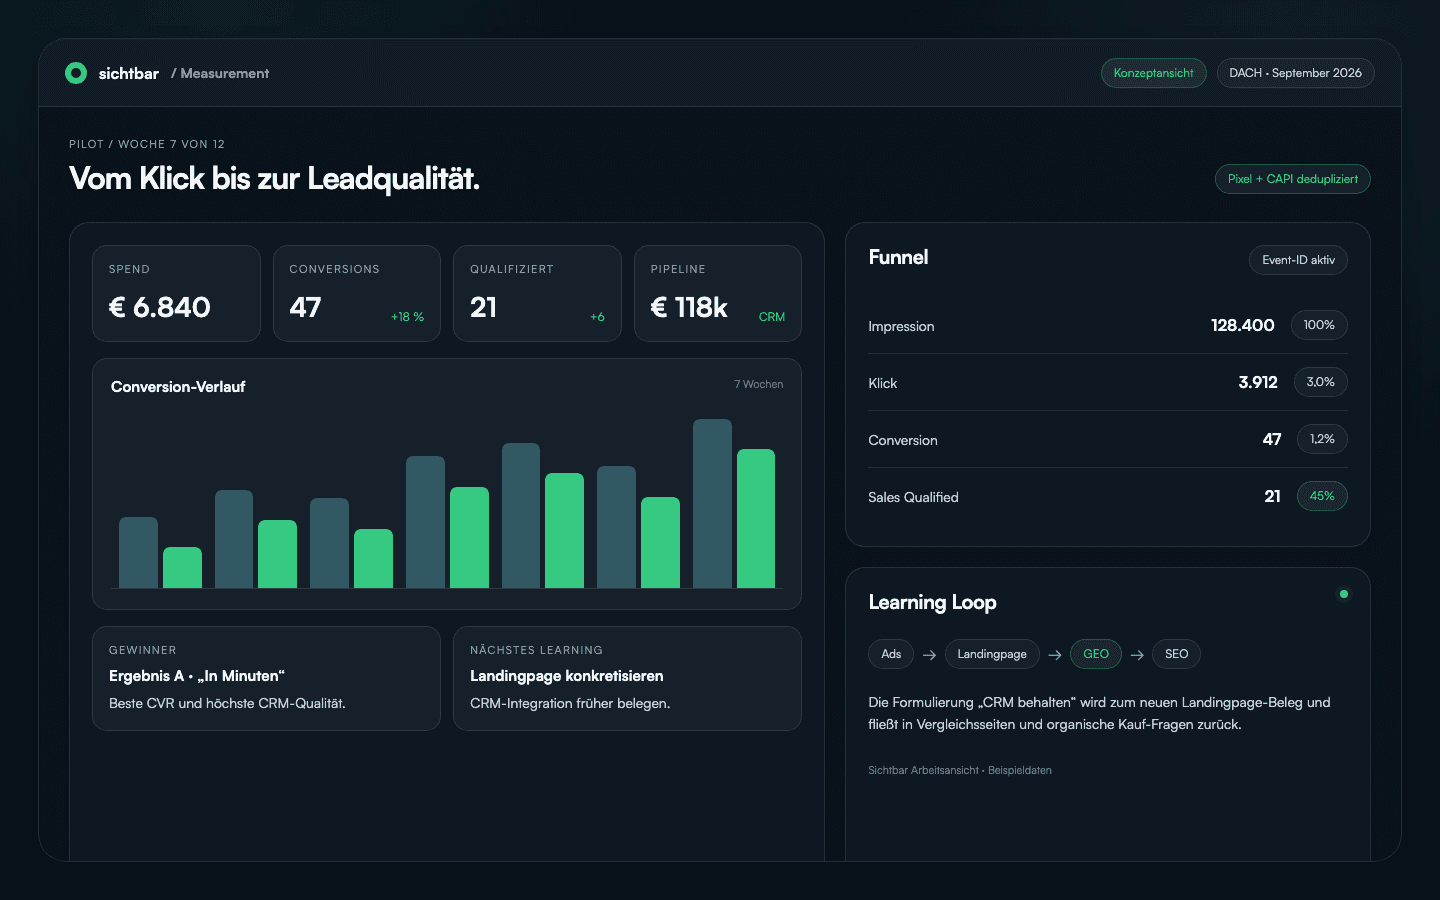Screen dimensions: 1440x900
Task: Select the Ads chip in Learning Loop
Action: [x=891, y=654]
